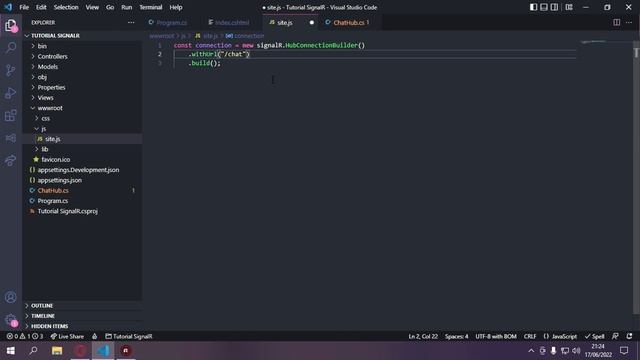Expand the Properties folder
This screenshot has width=640, height=360.
click(82, 87)
